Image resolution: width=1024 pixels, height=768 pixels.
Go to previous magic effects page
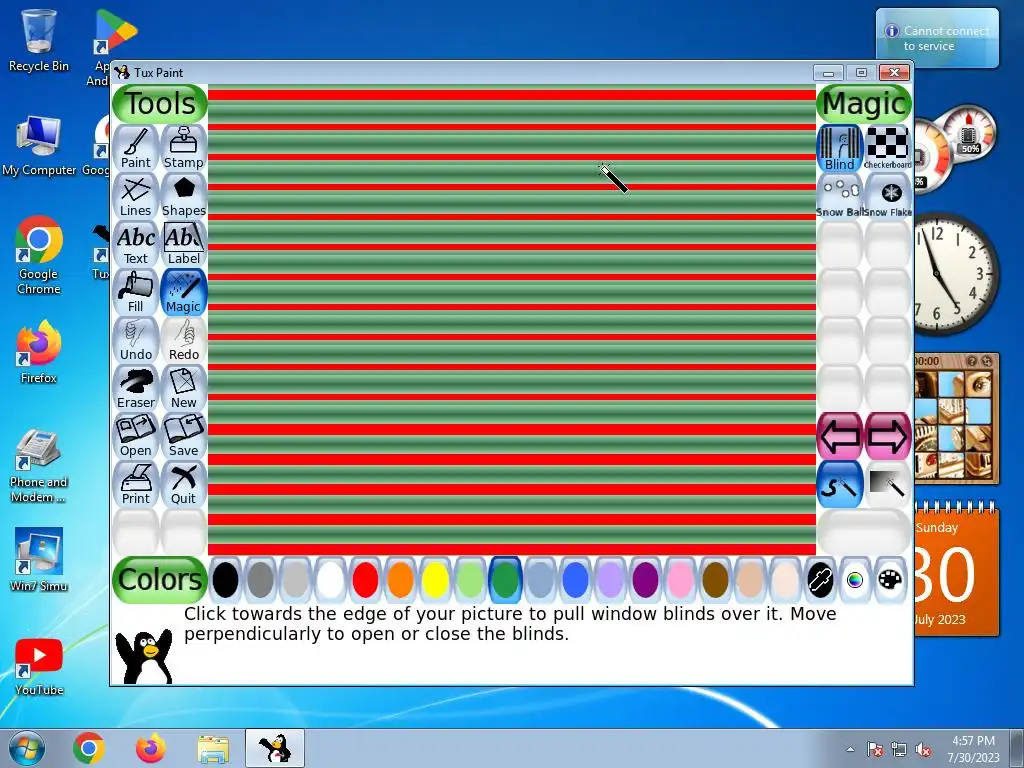point(840,436)
